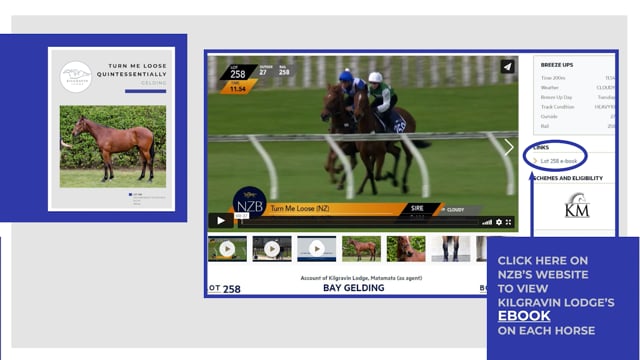View the side-on horse photo thumbnail

pyautogui.click(x=361, y=249)
